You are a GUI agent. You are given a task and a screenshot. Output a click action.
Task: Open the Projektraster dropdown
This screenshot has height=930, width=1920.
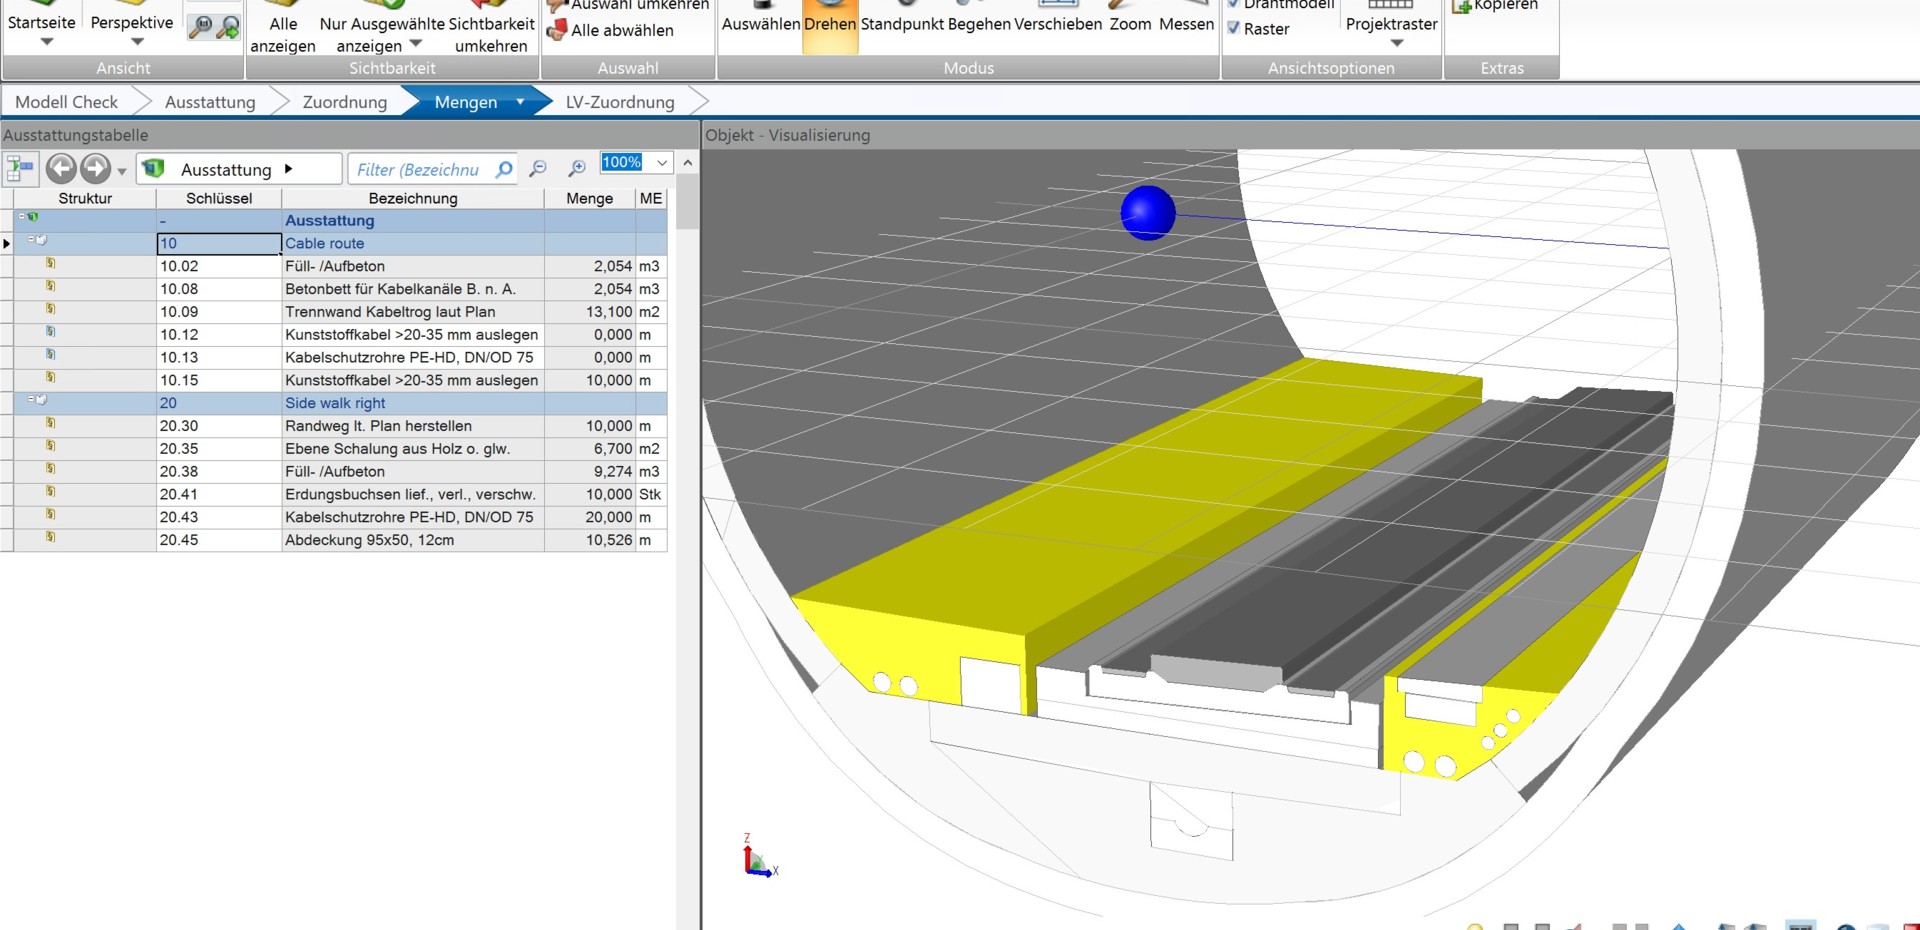tap(1397, 43)
